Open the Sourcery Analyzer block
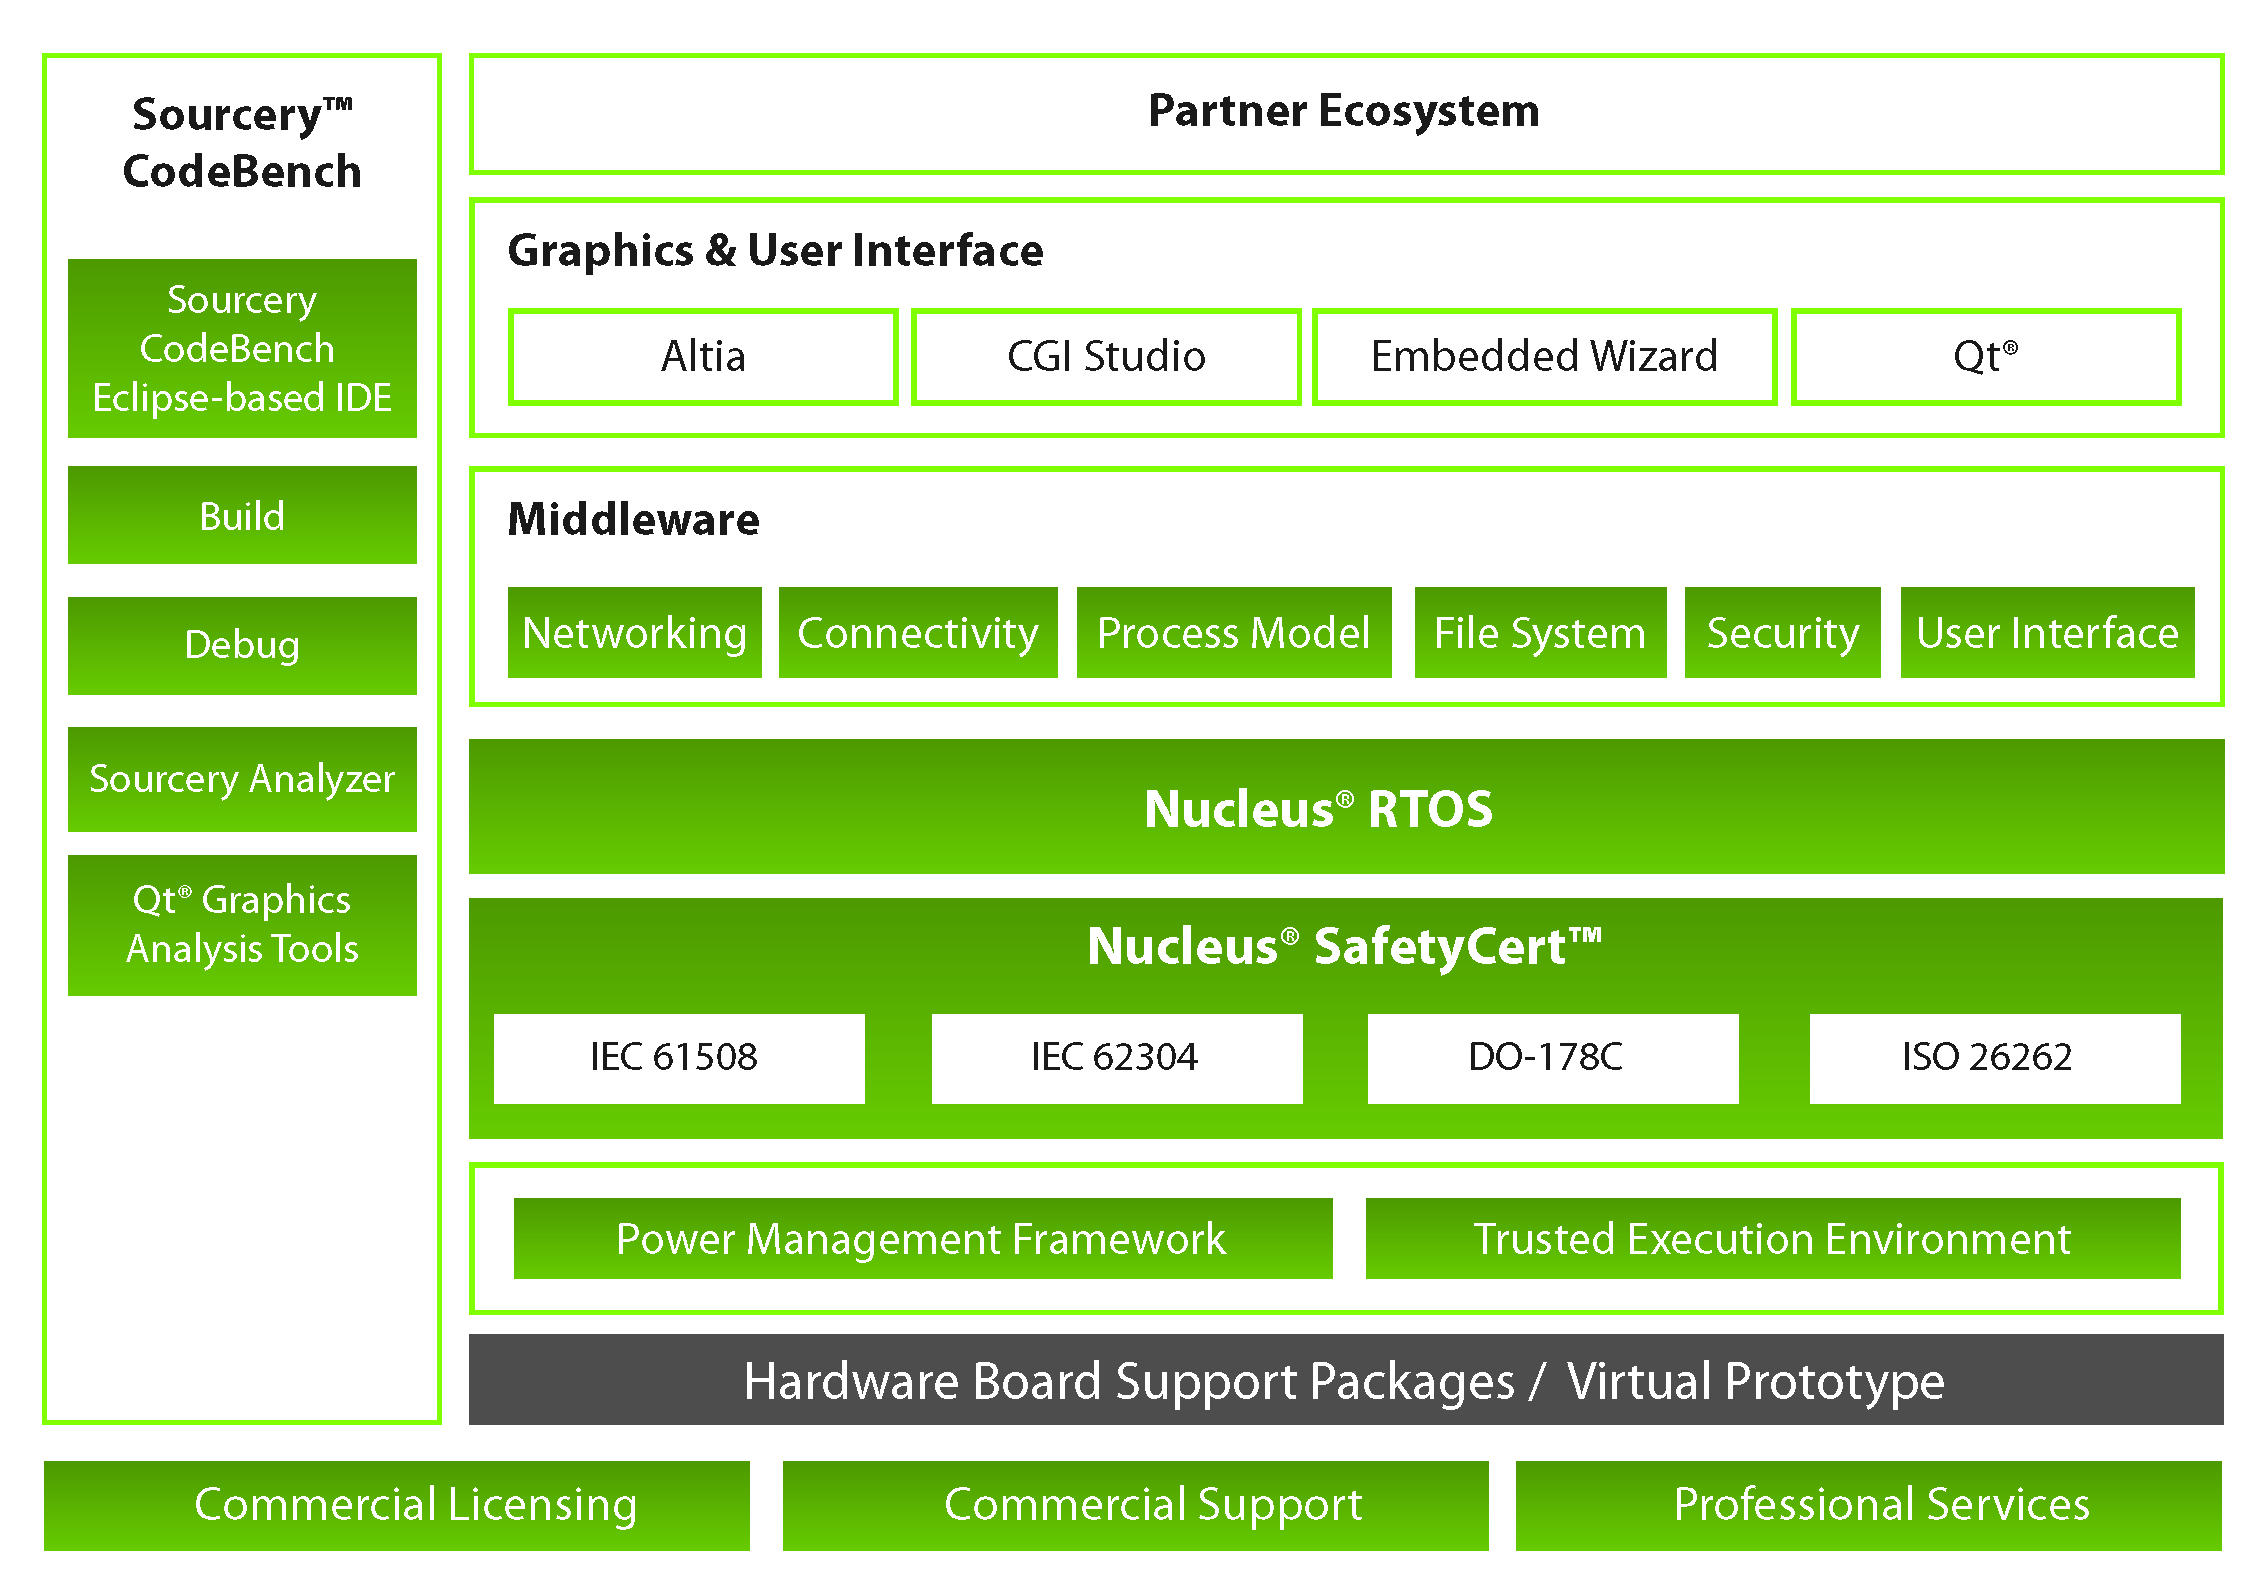This screenshot has height=1586, width=2267. (x=242, y=779)
